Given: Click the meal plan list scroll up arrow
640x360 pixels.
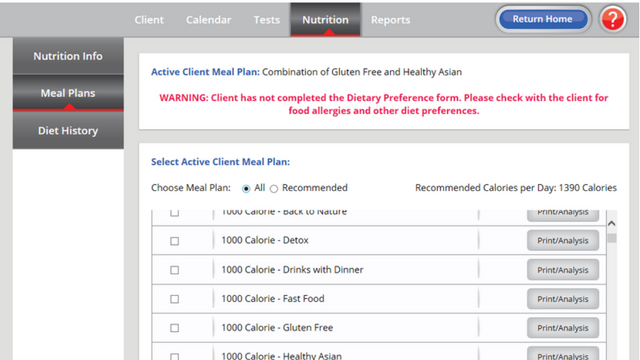Looking at the screenshot, I should [x=611, y=223].
